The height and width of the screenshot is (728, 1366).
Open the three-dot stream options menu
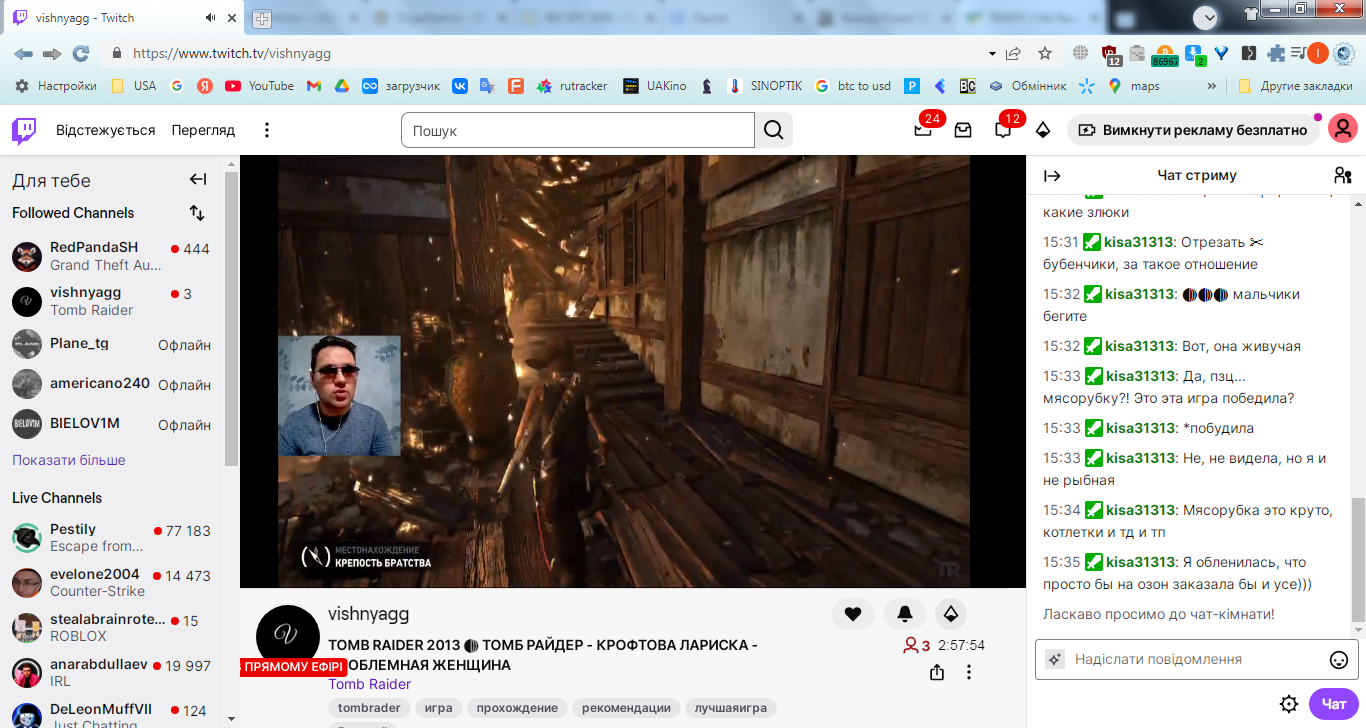point(969,672)
